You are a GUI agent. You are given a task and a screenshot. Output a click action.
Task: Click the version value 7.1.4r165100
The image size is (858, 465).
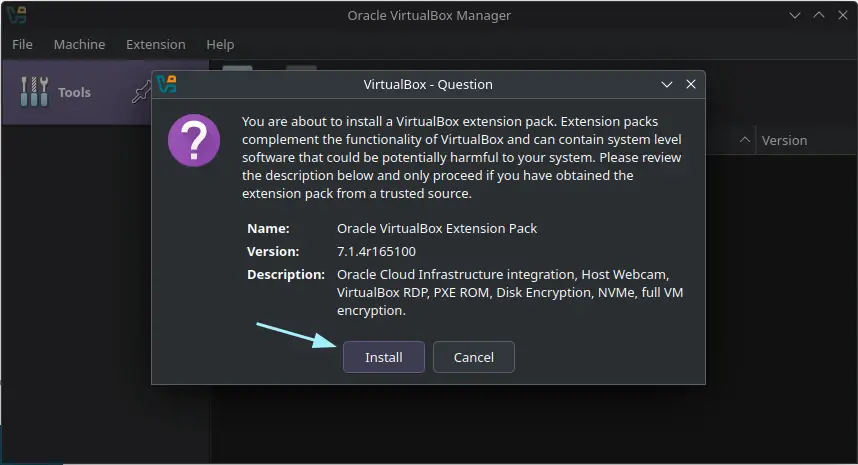(376, 251)
